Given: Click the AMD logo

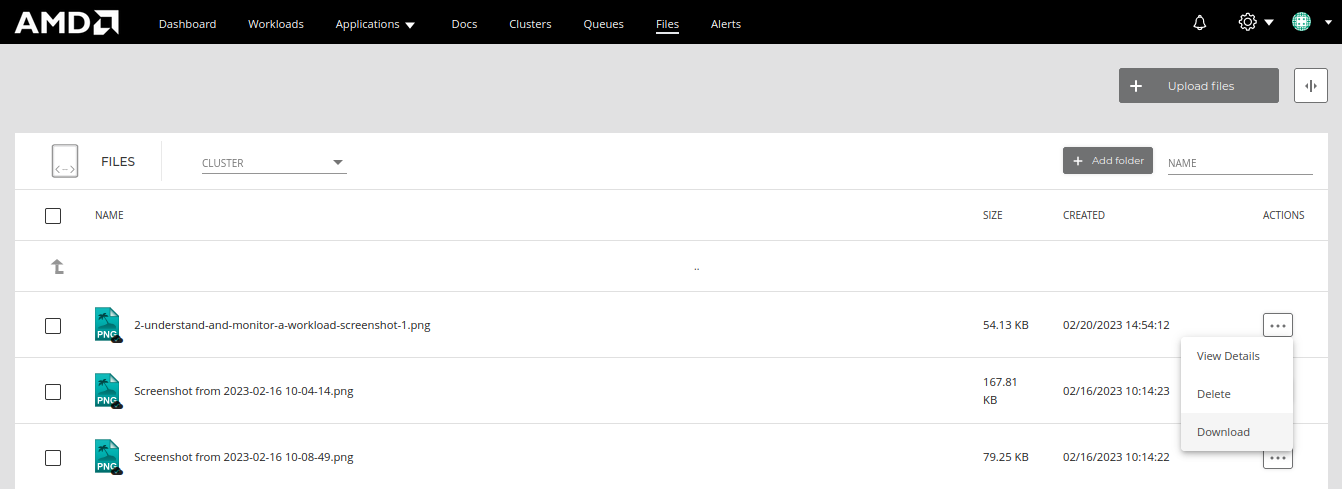Looking at the screenshot, I should coord(67,22).
